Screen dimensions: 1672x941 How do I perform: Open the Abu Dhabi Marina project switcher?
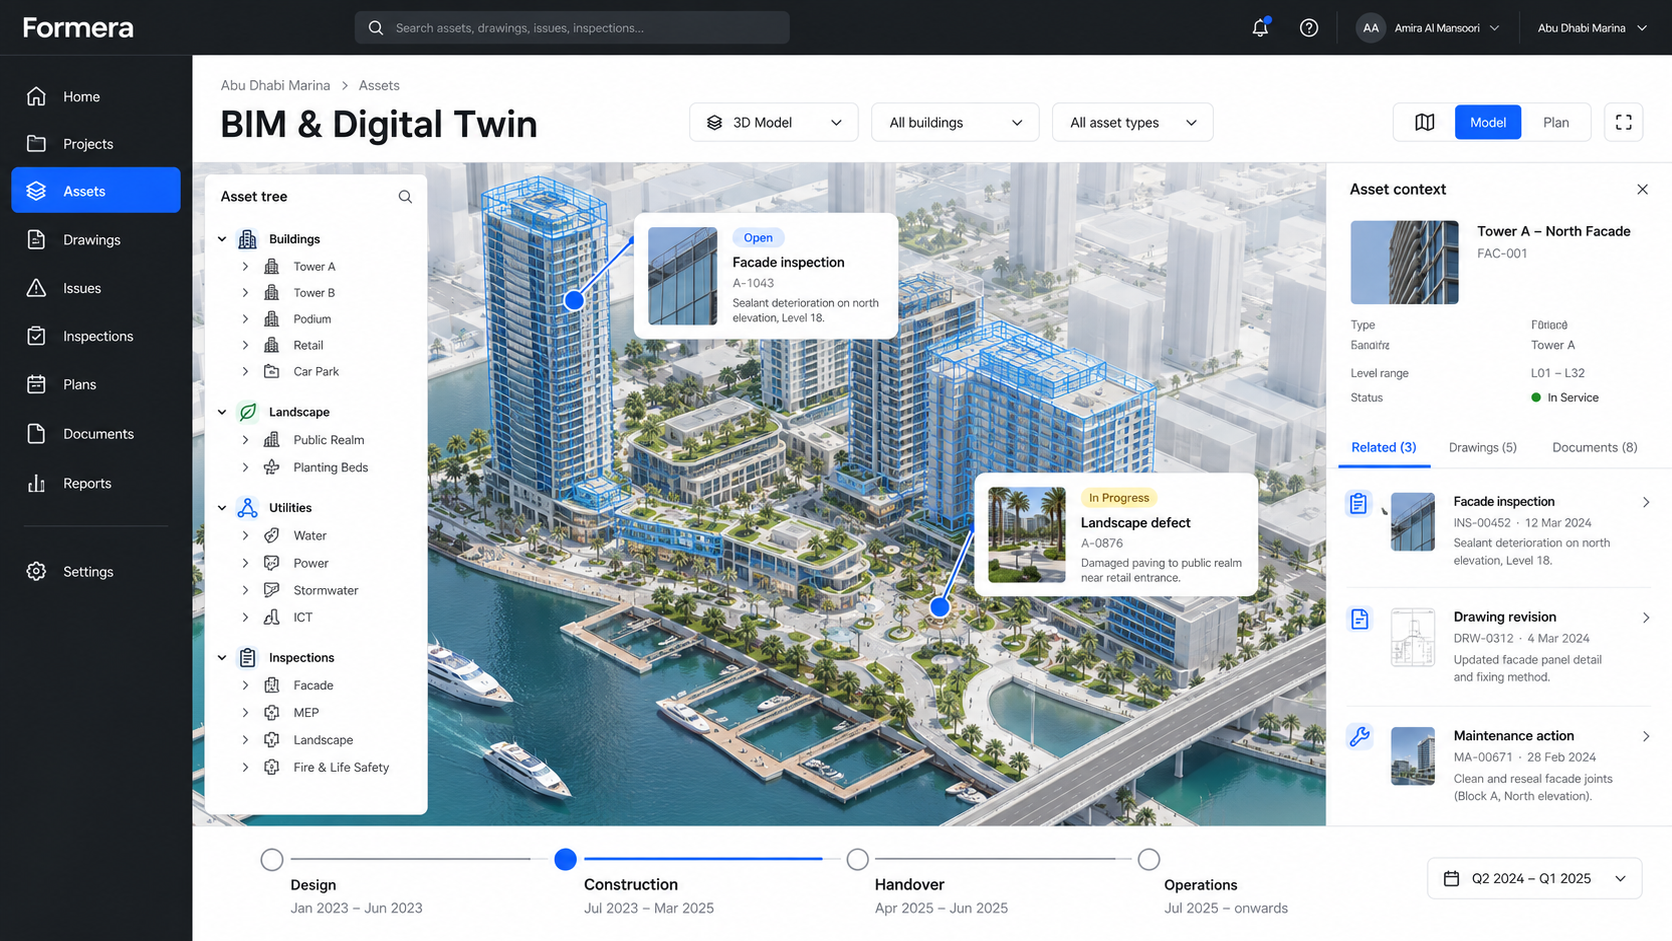(1591, 28)
